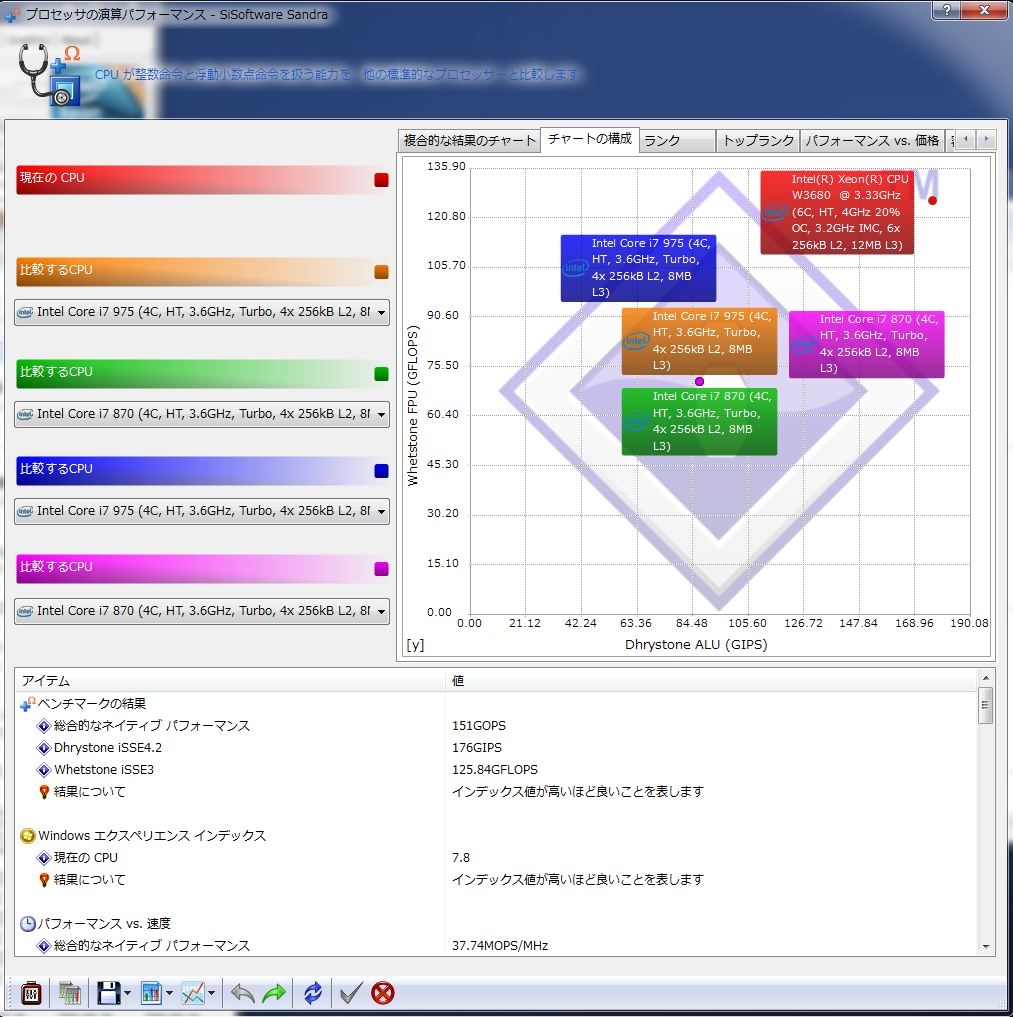The image size is (1013, 1017).
Task: Select the 176GIPS value
Action: 477,748
